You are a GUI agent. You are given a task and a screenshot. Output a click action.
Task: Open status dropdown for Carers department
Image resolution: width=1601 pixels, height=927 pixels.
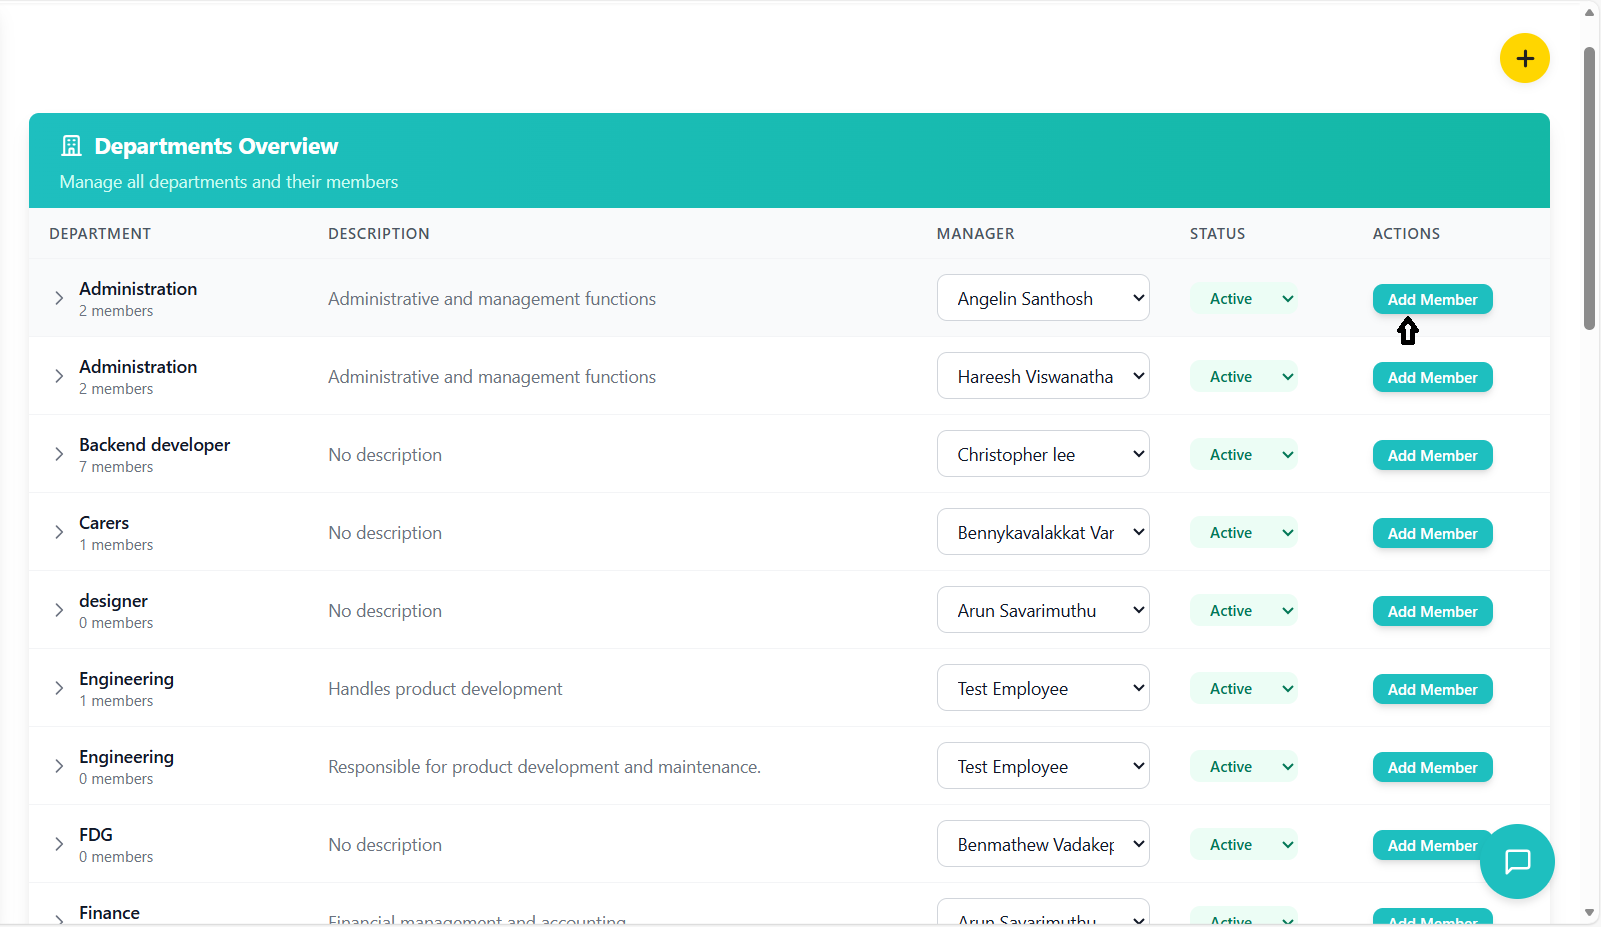(x=1243, y=533)
